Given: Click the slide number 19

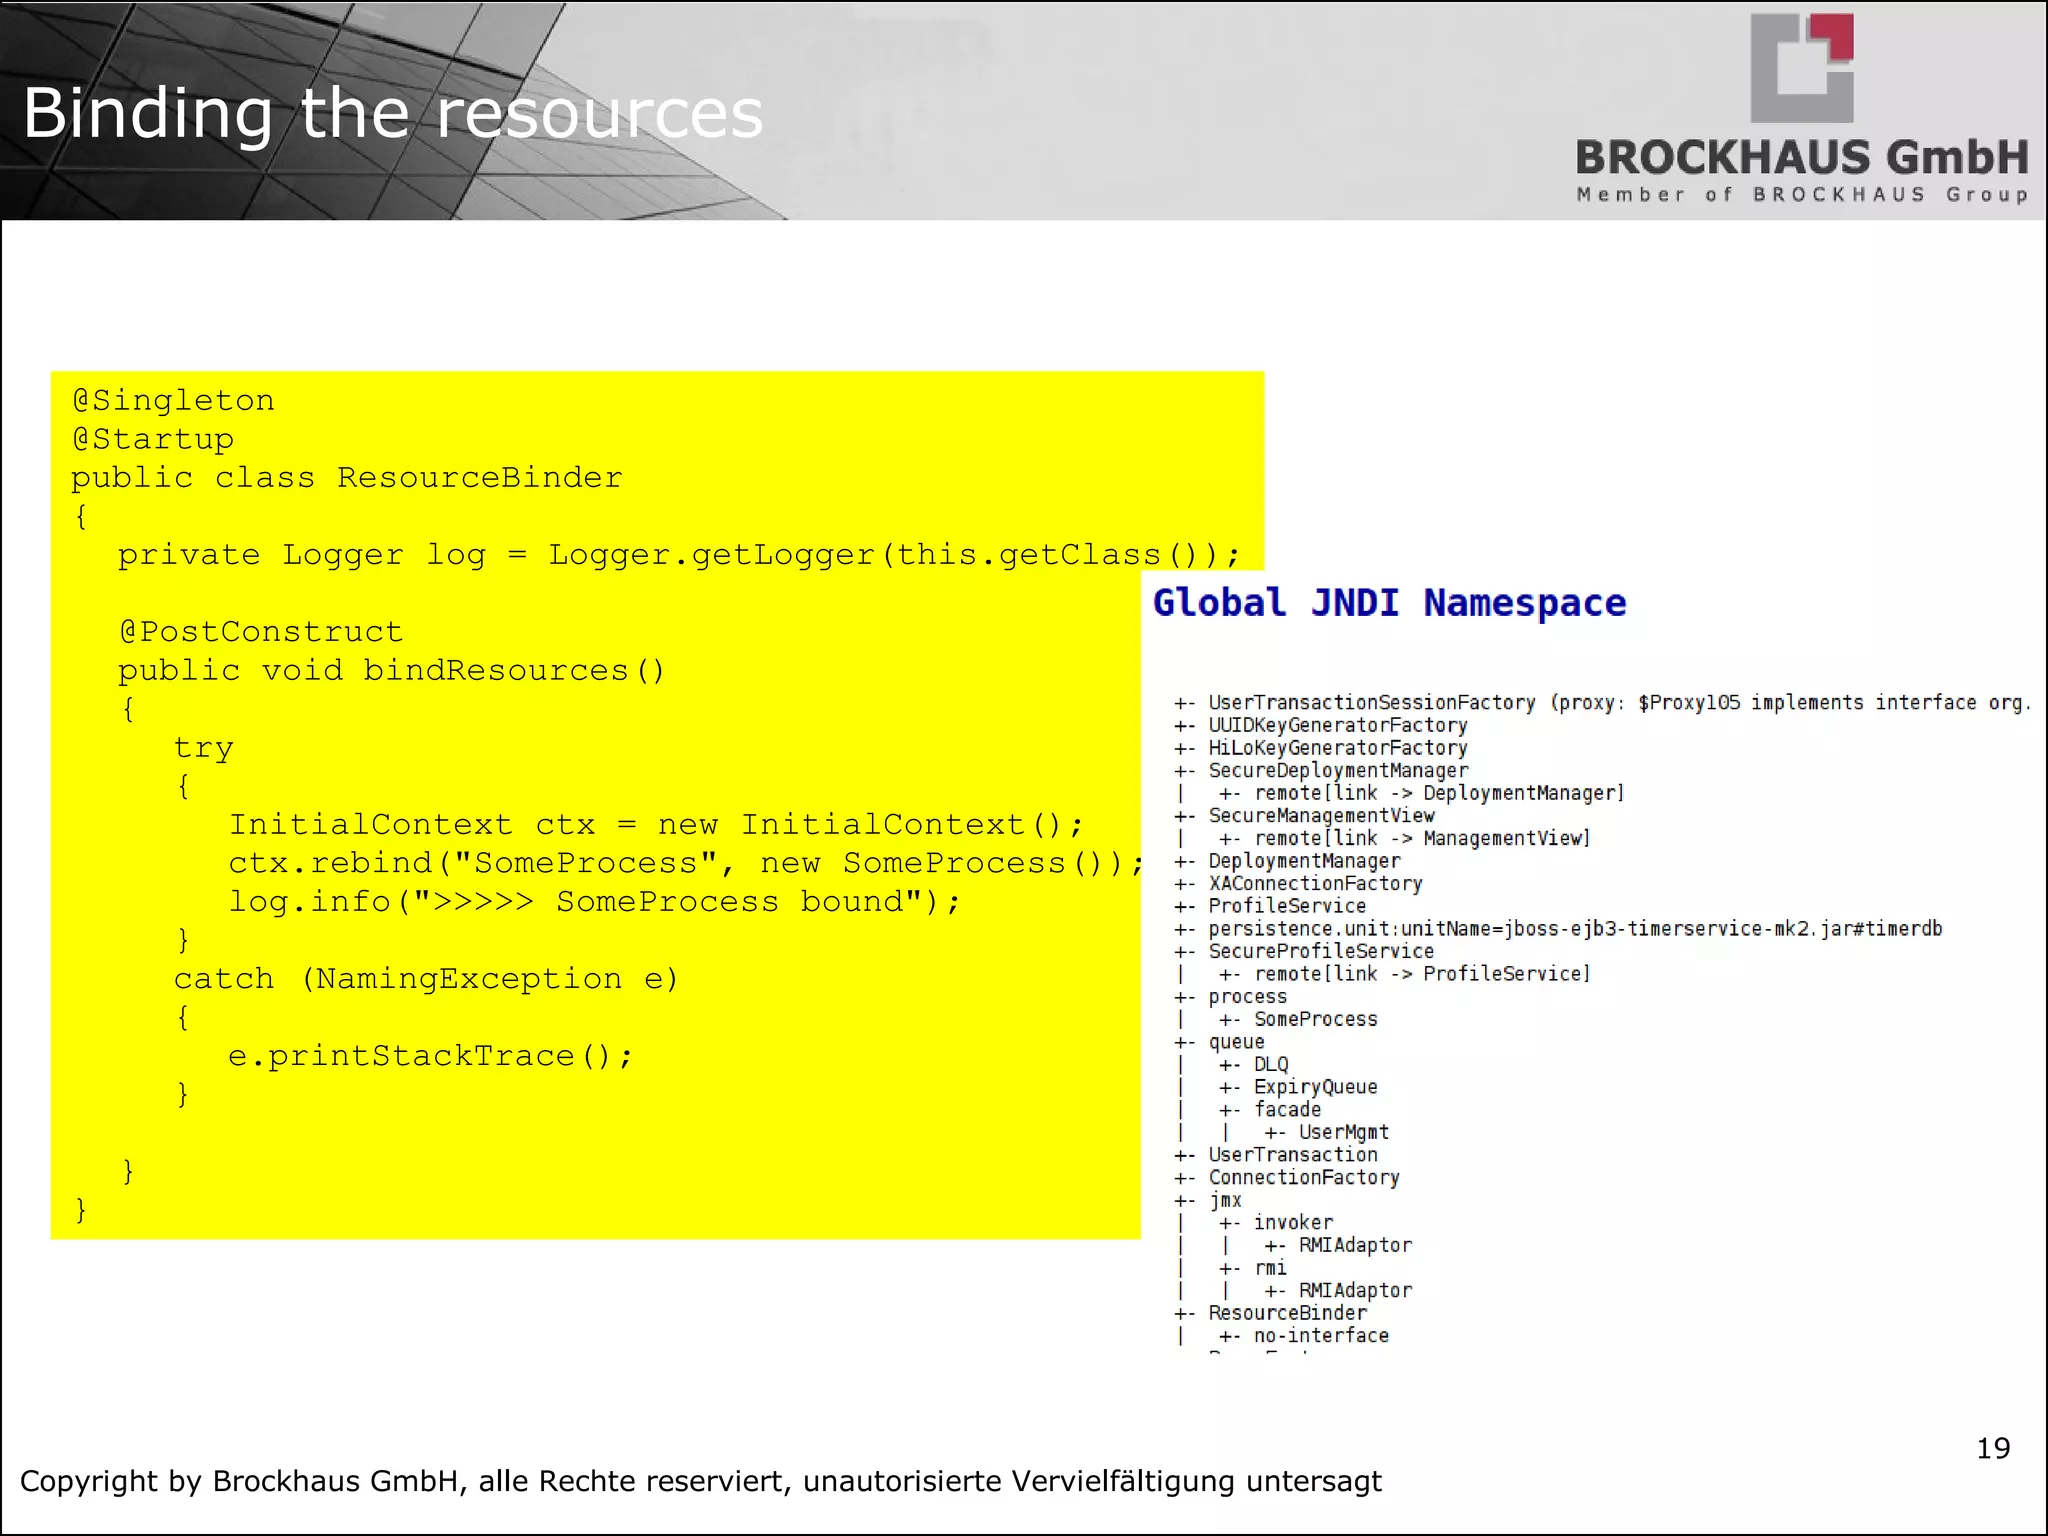Looking at the screenshot, I should coord(1993,1448).
